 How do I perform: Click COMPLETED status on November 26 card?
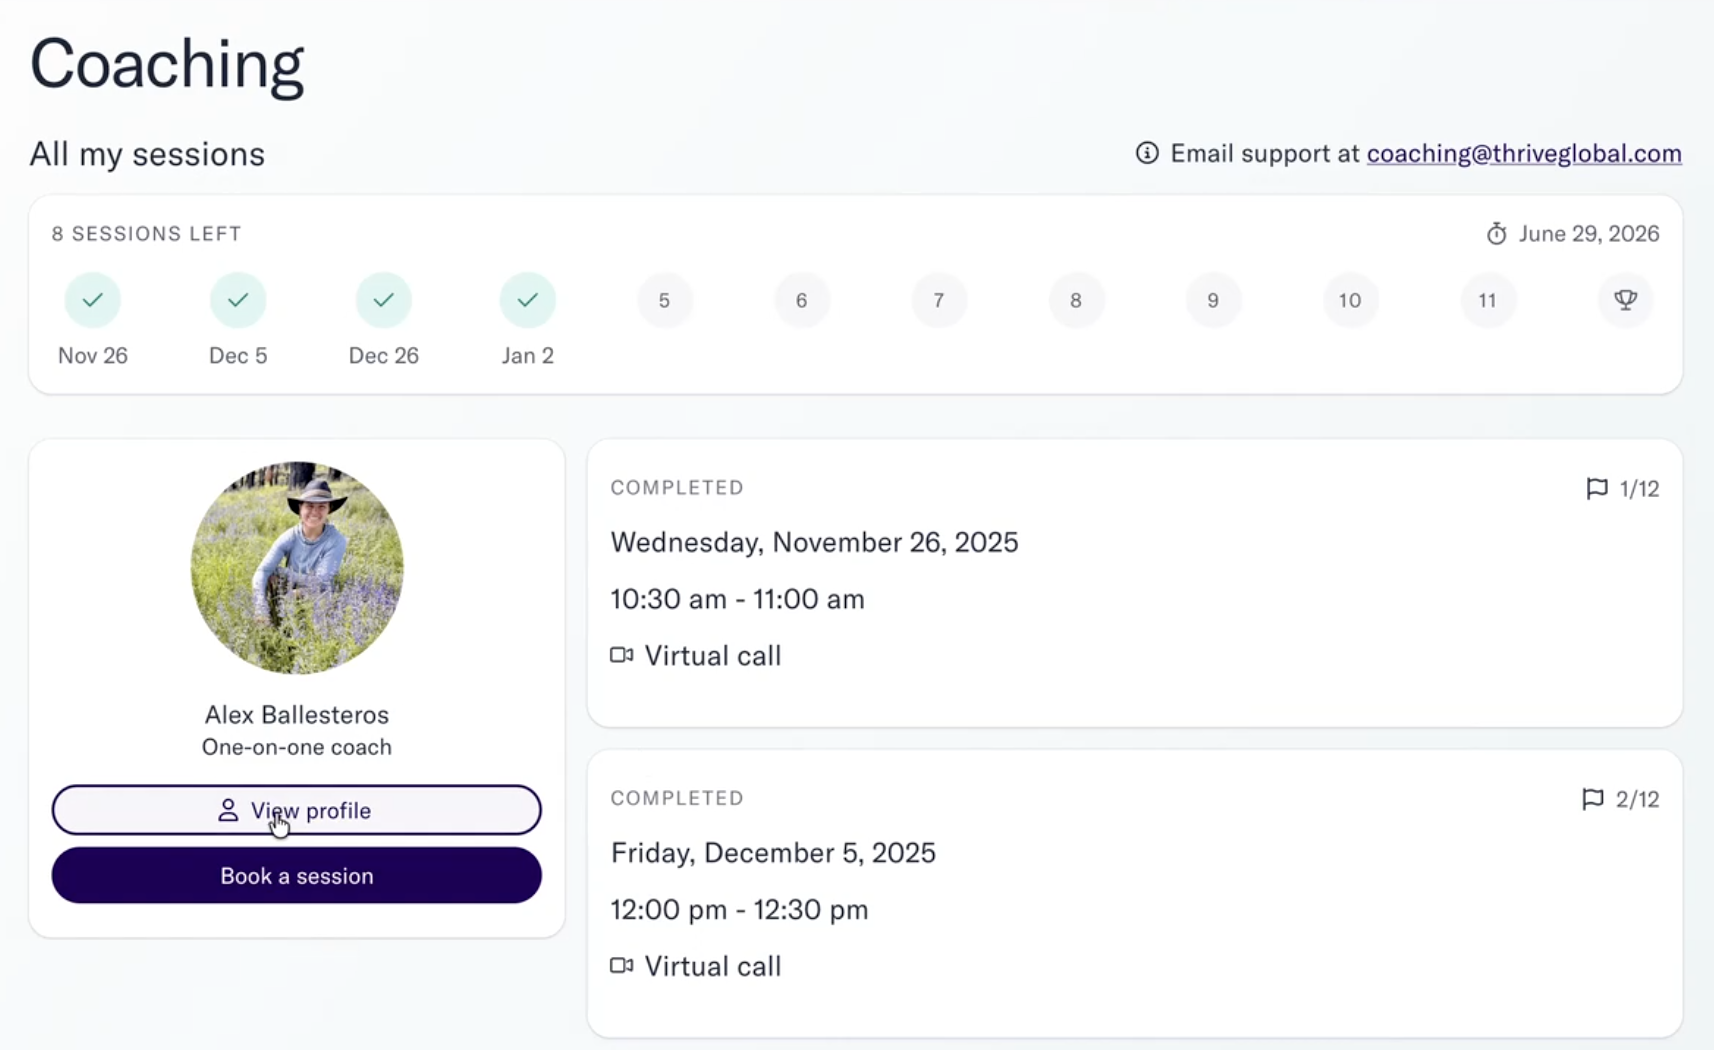coord(677,488)
